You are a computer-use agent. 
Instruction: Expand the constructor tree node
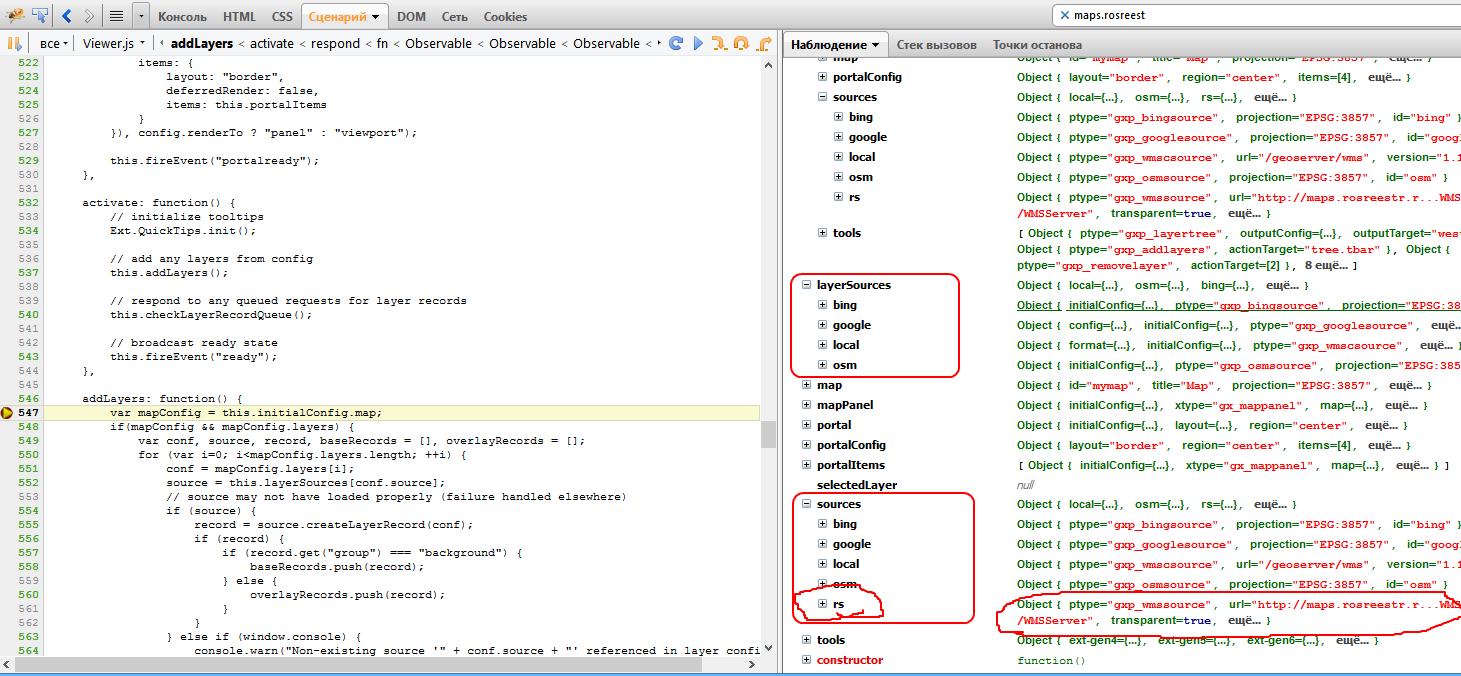click(807, 660)
